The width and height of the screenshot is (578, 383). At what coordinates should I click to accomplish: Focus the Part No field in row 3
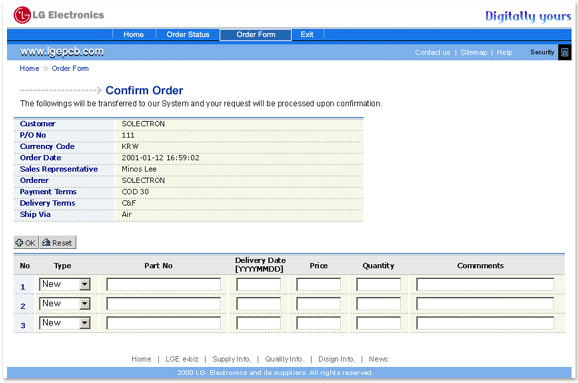pyautogui.click(x=163, y=323)
